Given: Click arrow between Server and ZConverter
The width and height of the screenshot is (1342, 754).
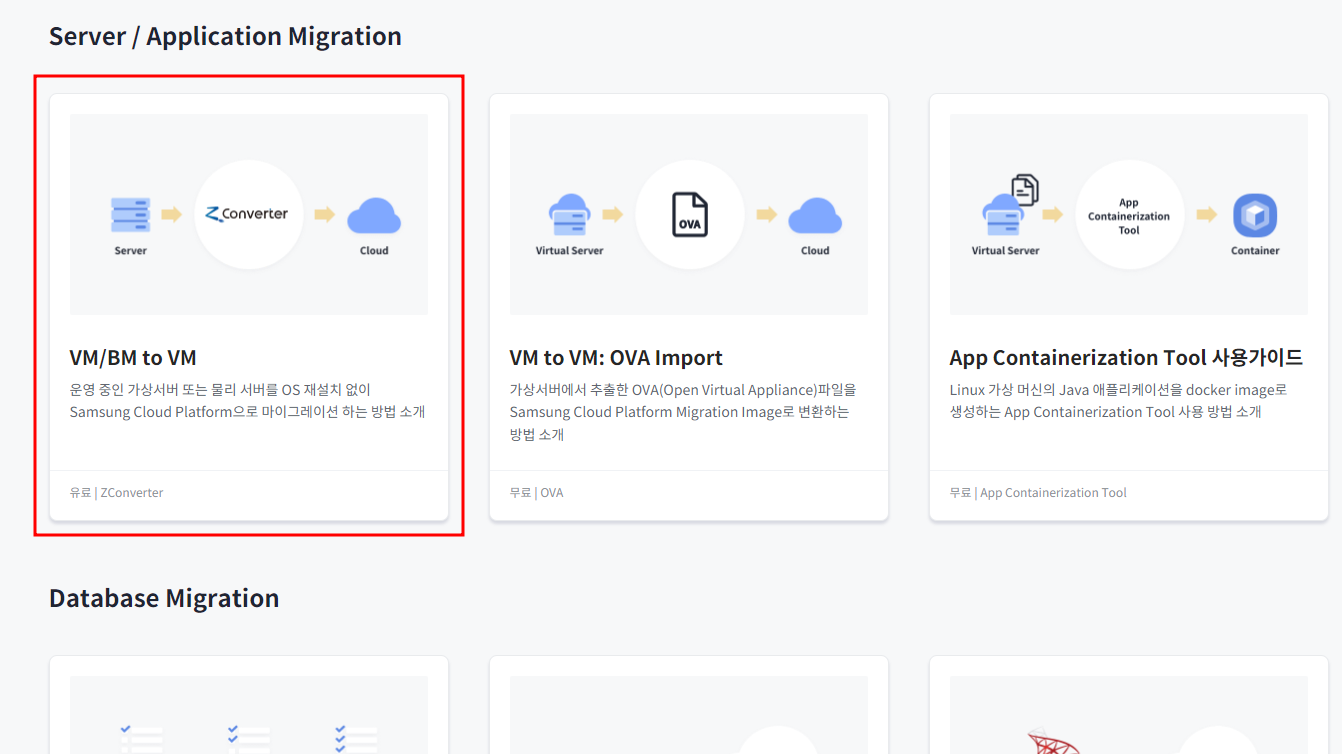Looking at the screenshot, I should (x=171, y=214).
